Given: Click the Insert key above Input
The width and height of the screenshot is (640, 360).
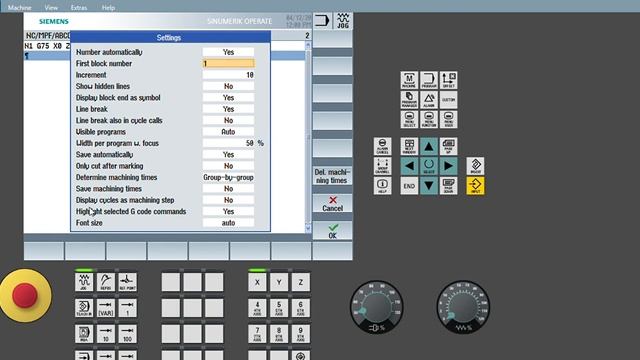Looking at the screenshot, I should [x=476, y=166].
